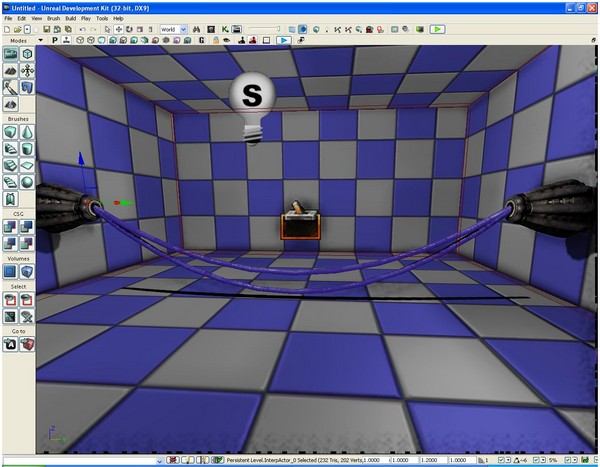Open the Brush menu
This screenshot has height=467, width=600.
coord(53,18)
